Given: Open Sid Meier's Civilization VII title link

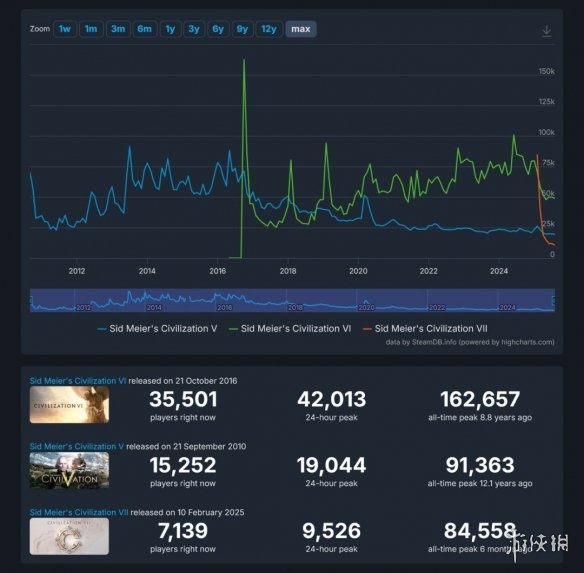Looking at the screenshot, I should point(79,512).
